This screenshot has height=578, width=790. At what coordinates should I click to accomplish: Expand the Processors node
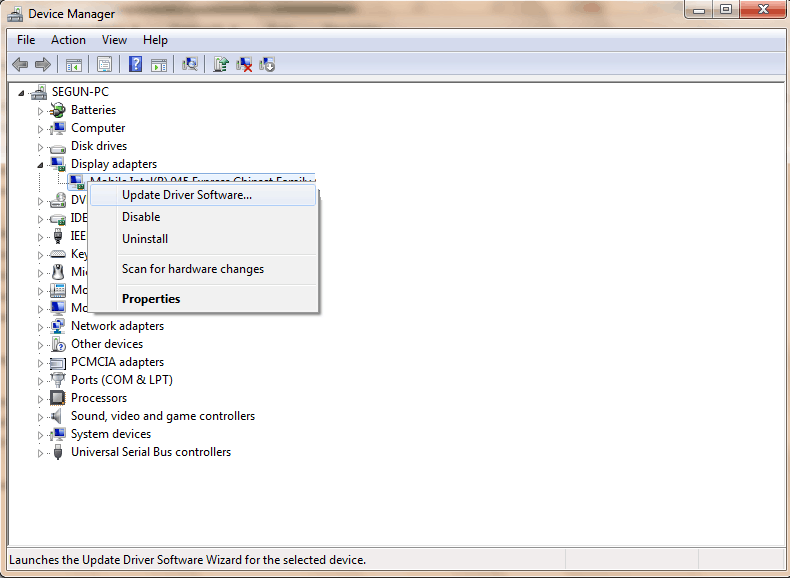point(40,399)
